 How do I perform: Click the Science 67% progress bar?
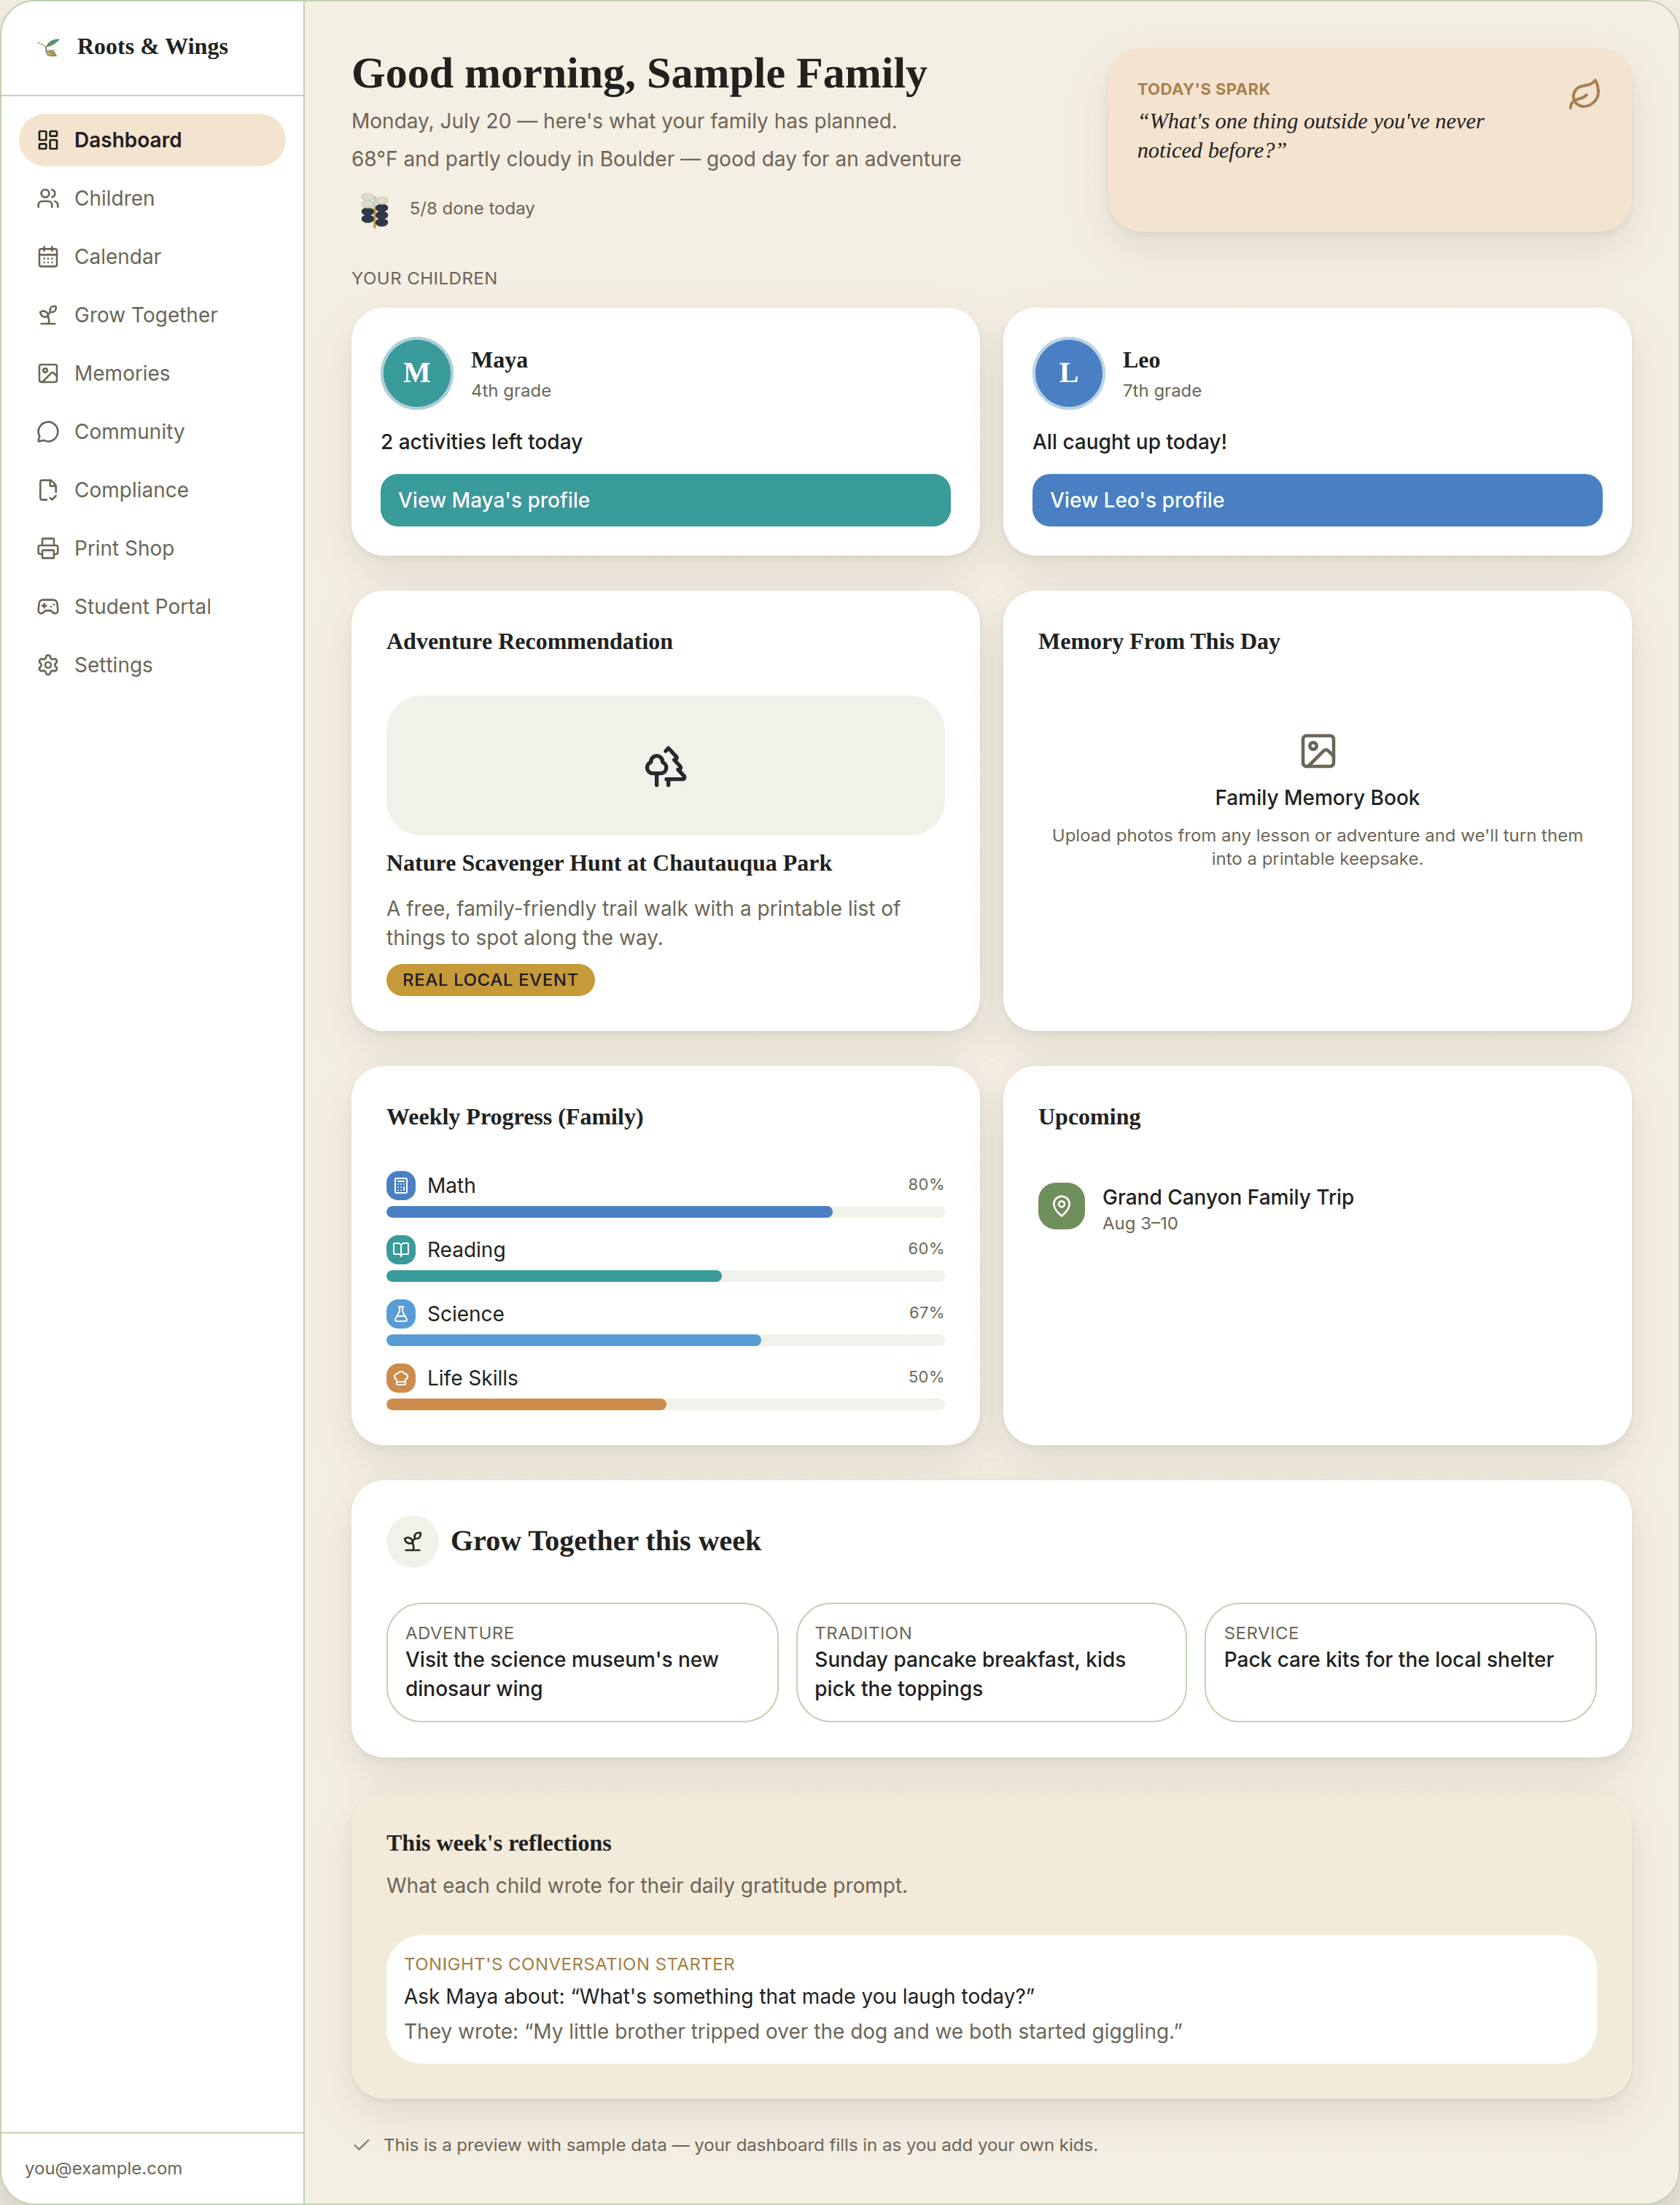665,1340
